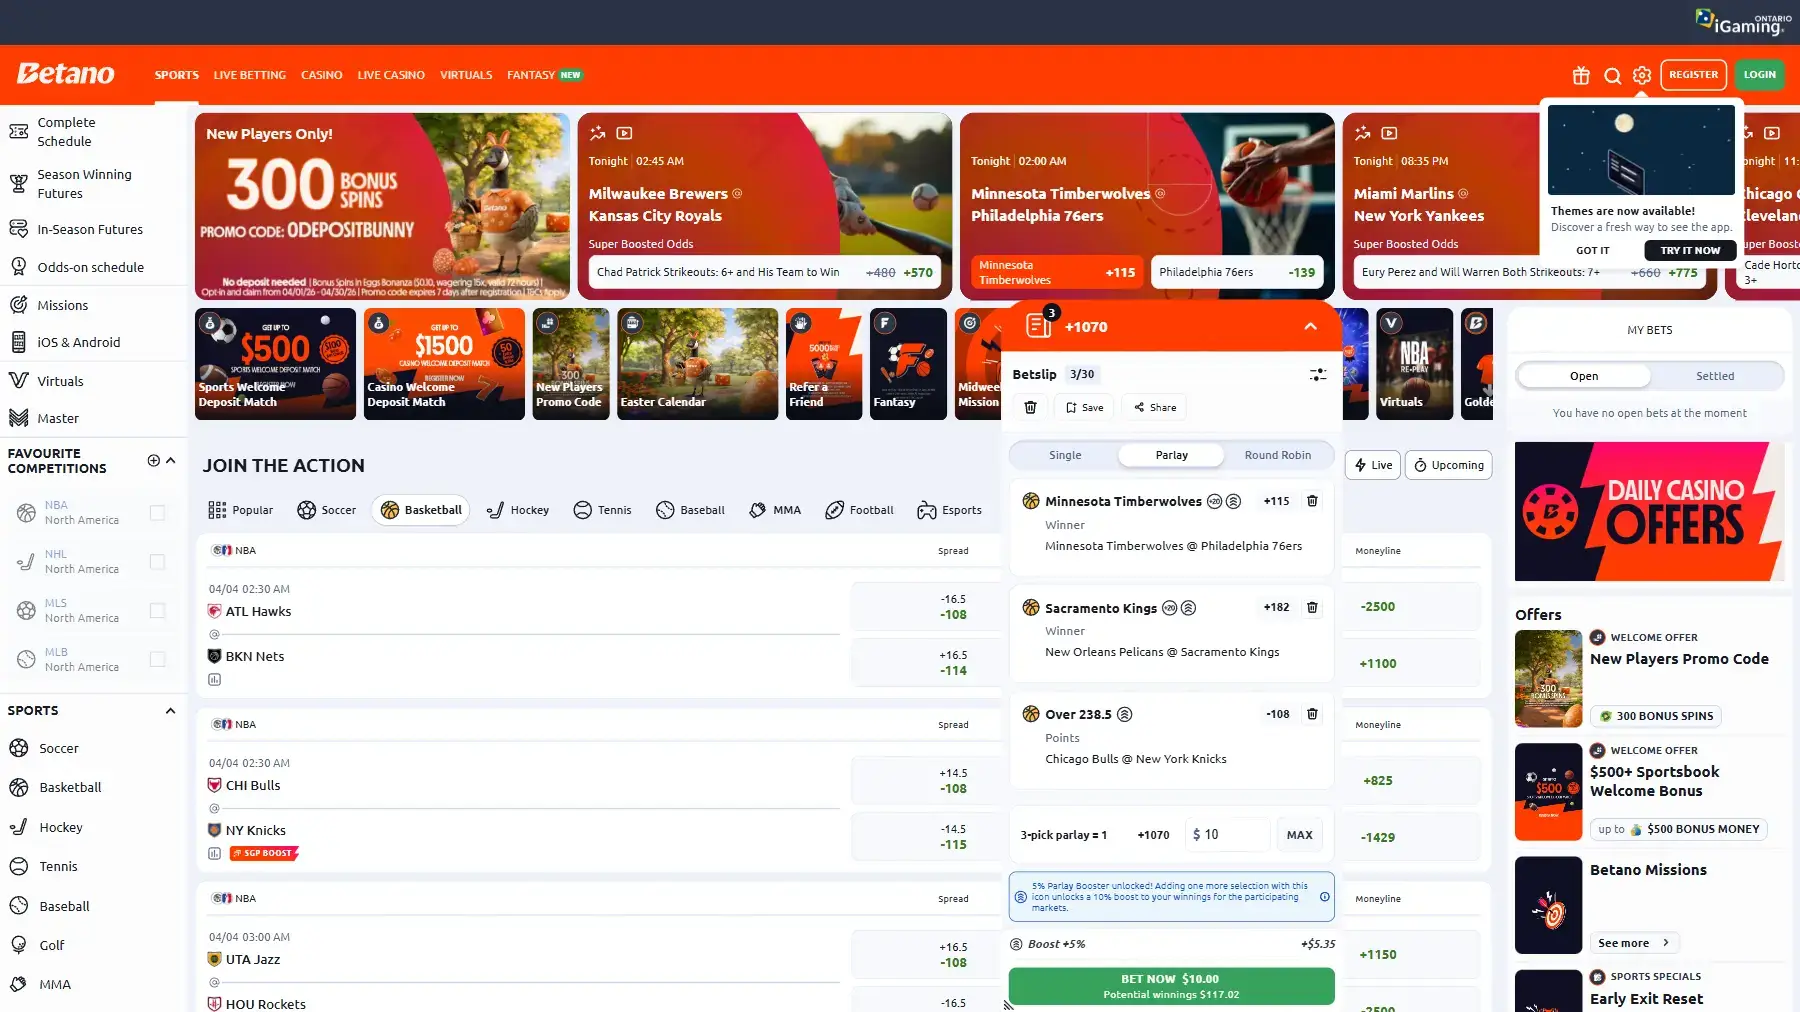Collapse the betslip panel chevron
The width and height of the screenshot is (1800, 1012).
[1310, 327]
